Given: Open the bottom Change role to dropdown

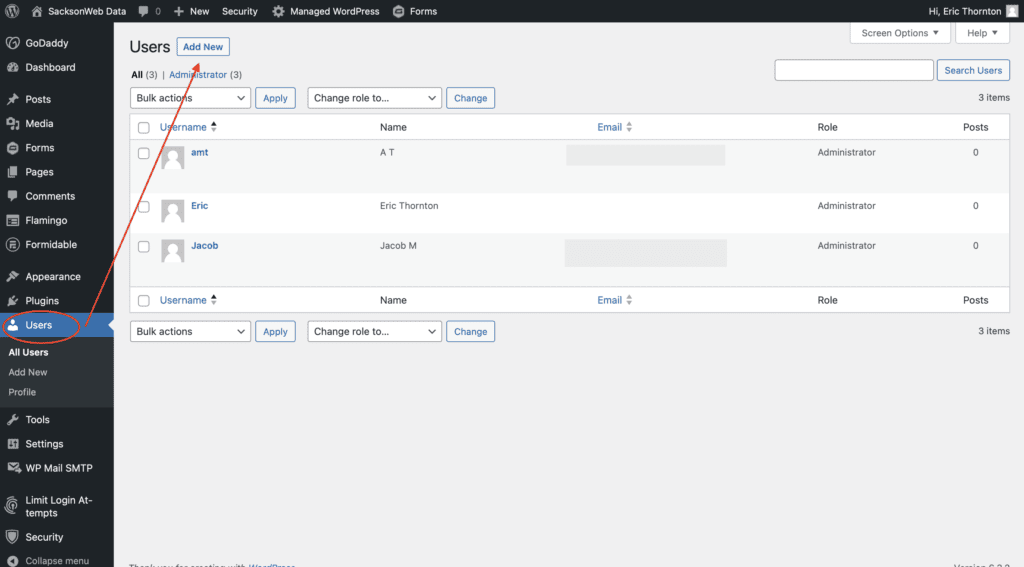Looking at the screenshot, I should click(374, 331).
